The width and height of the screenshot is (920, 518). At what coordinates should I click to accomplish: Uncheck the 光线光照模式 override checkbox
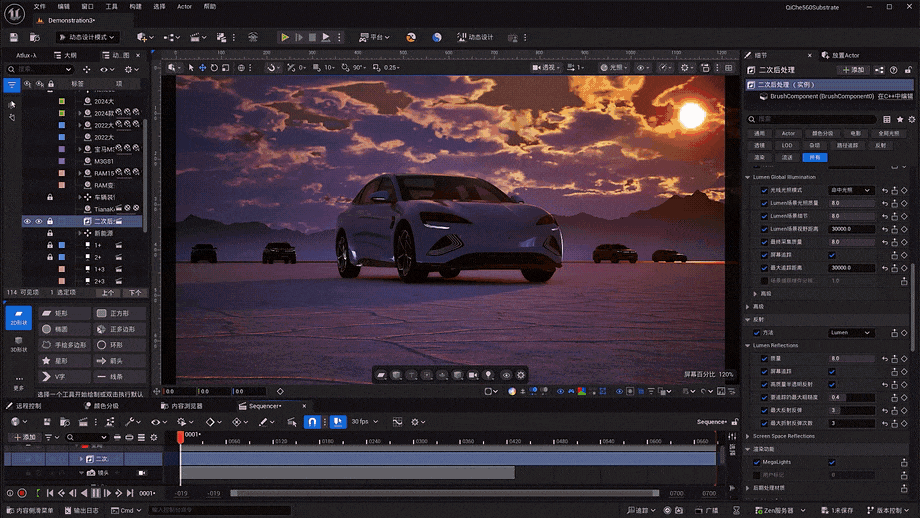pyautogui.click(x=765, y=190)
